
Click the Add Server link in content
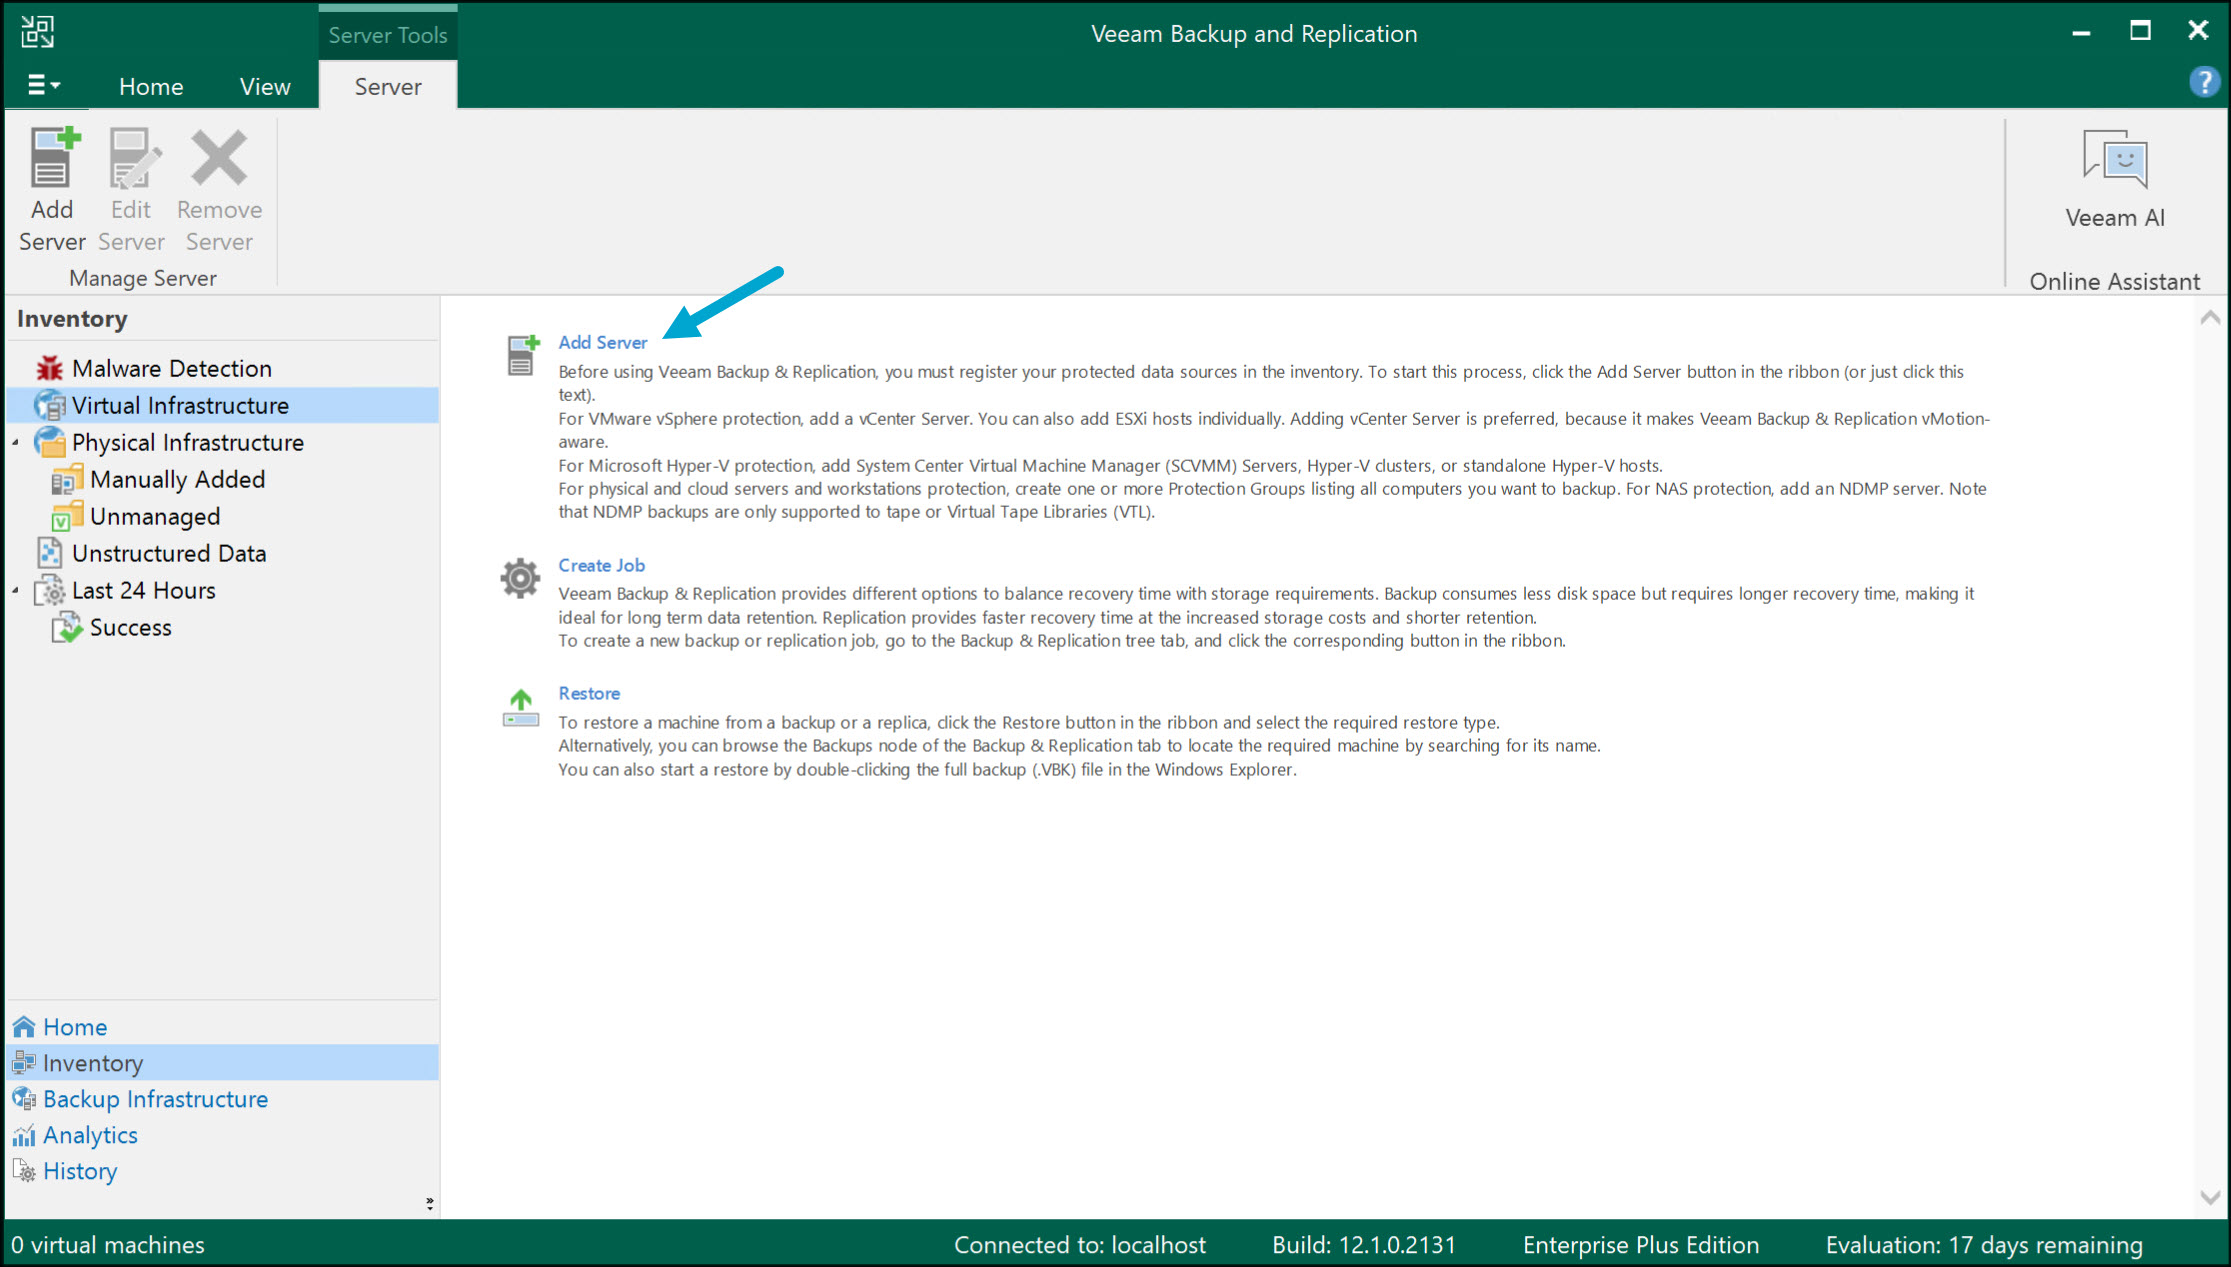(602, 342)
